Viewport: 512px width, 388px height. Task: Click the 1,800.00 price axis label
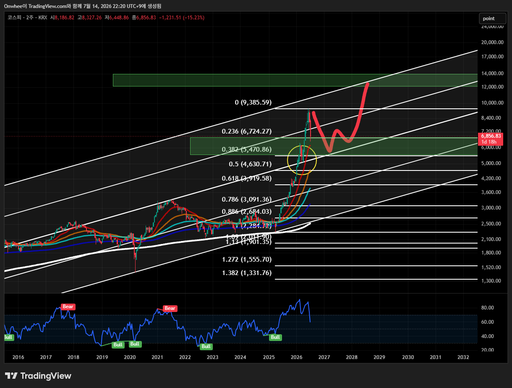point(491,253)
